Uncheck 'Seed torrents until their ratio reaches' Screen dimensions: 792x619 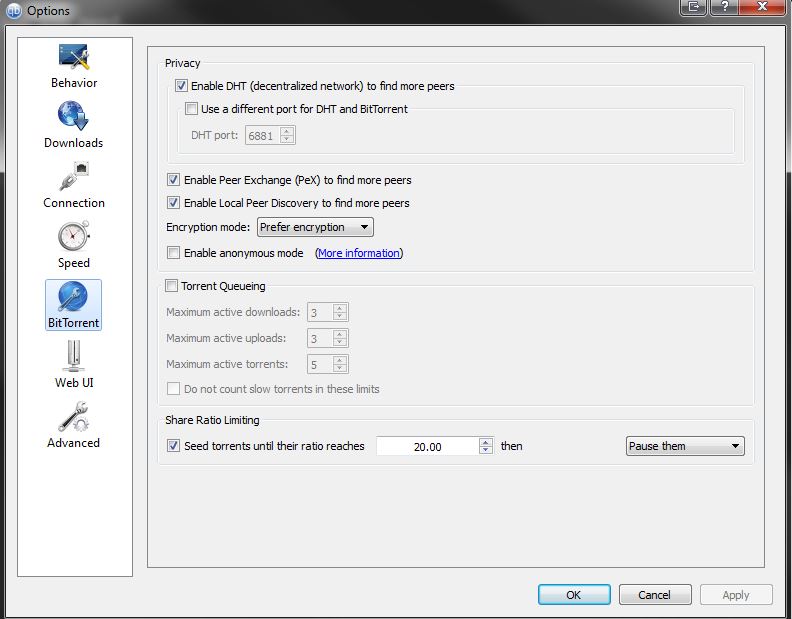click(173, 446)
